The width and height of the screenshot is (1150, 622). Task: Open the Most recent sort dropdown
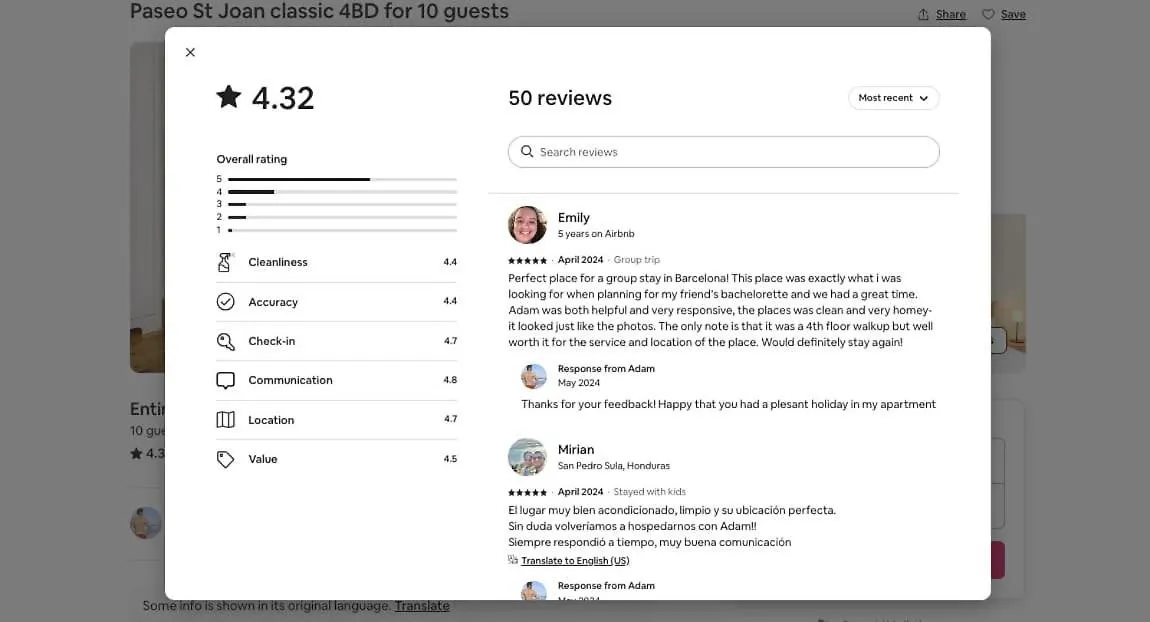(893, 98)
